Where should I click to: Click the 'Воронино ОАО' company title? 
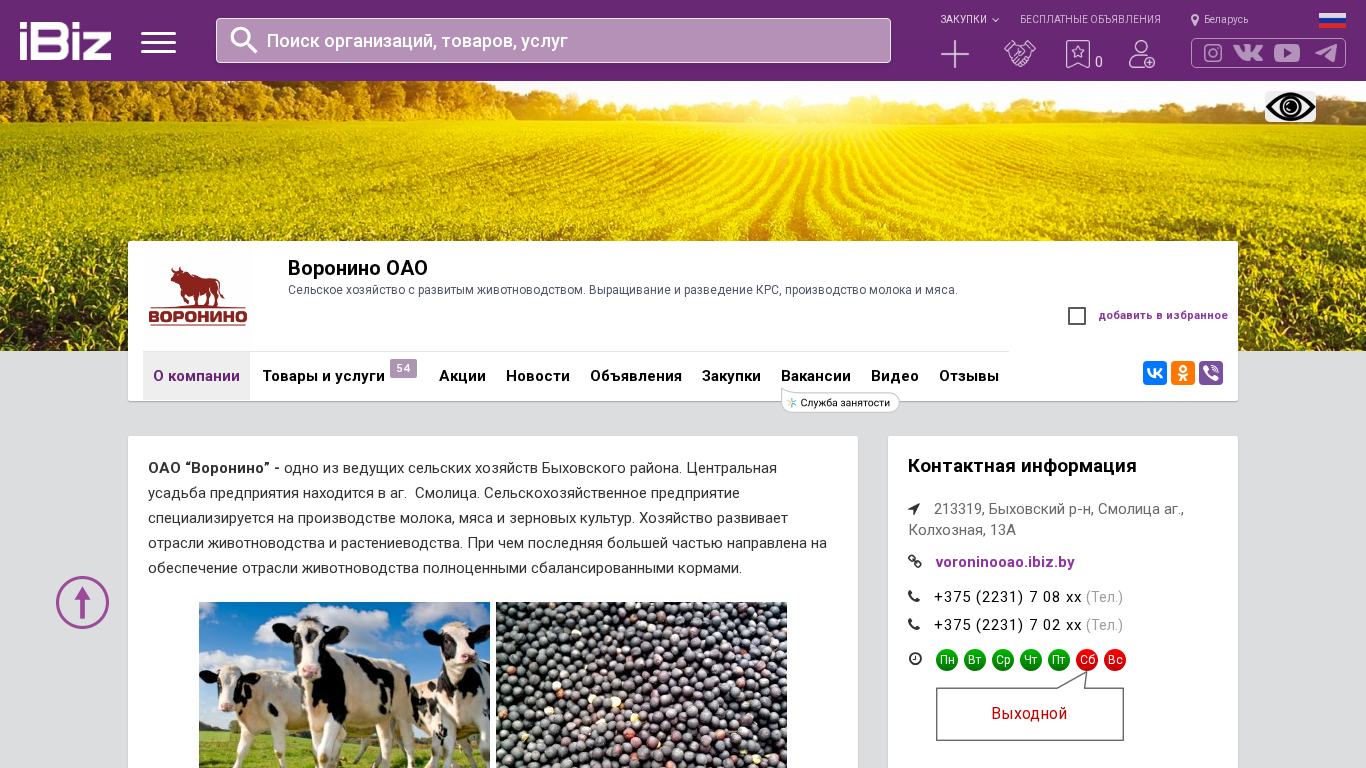358,268
